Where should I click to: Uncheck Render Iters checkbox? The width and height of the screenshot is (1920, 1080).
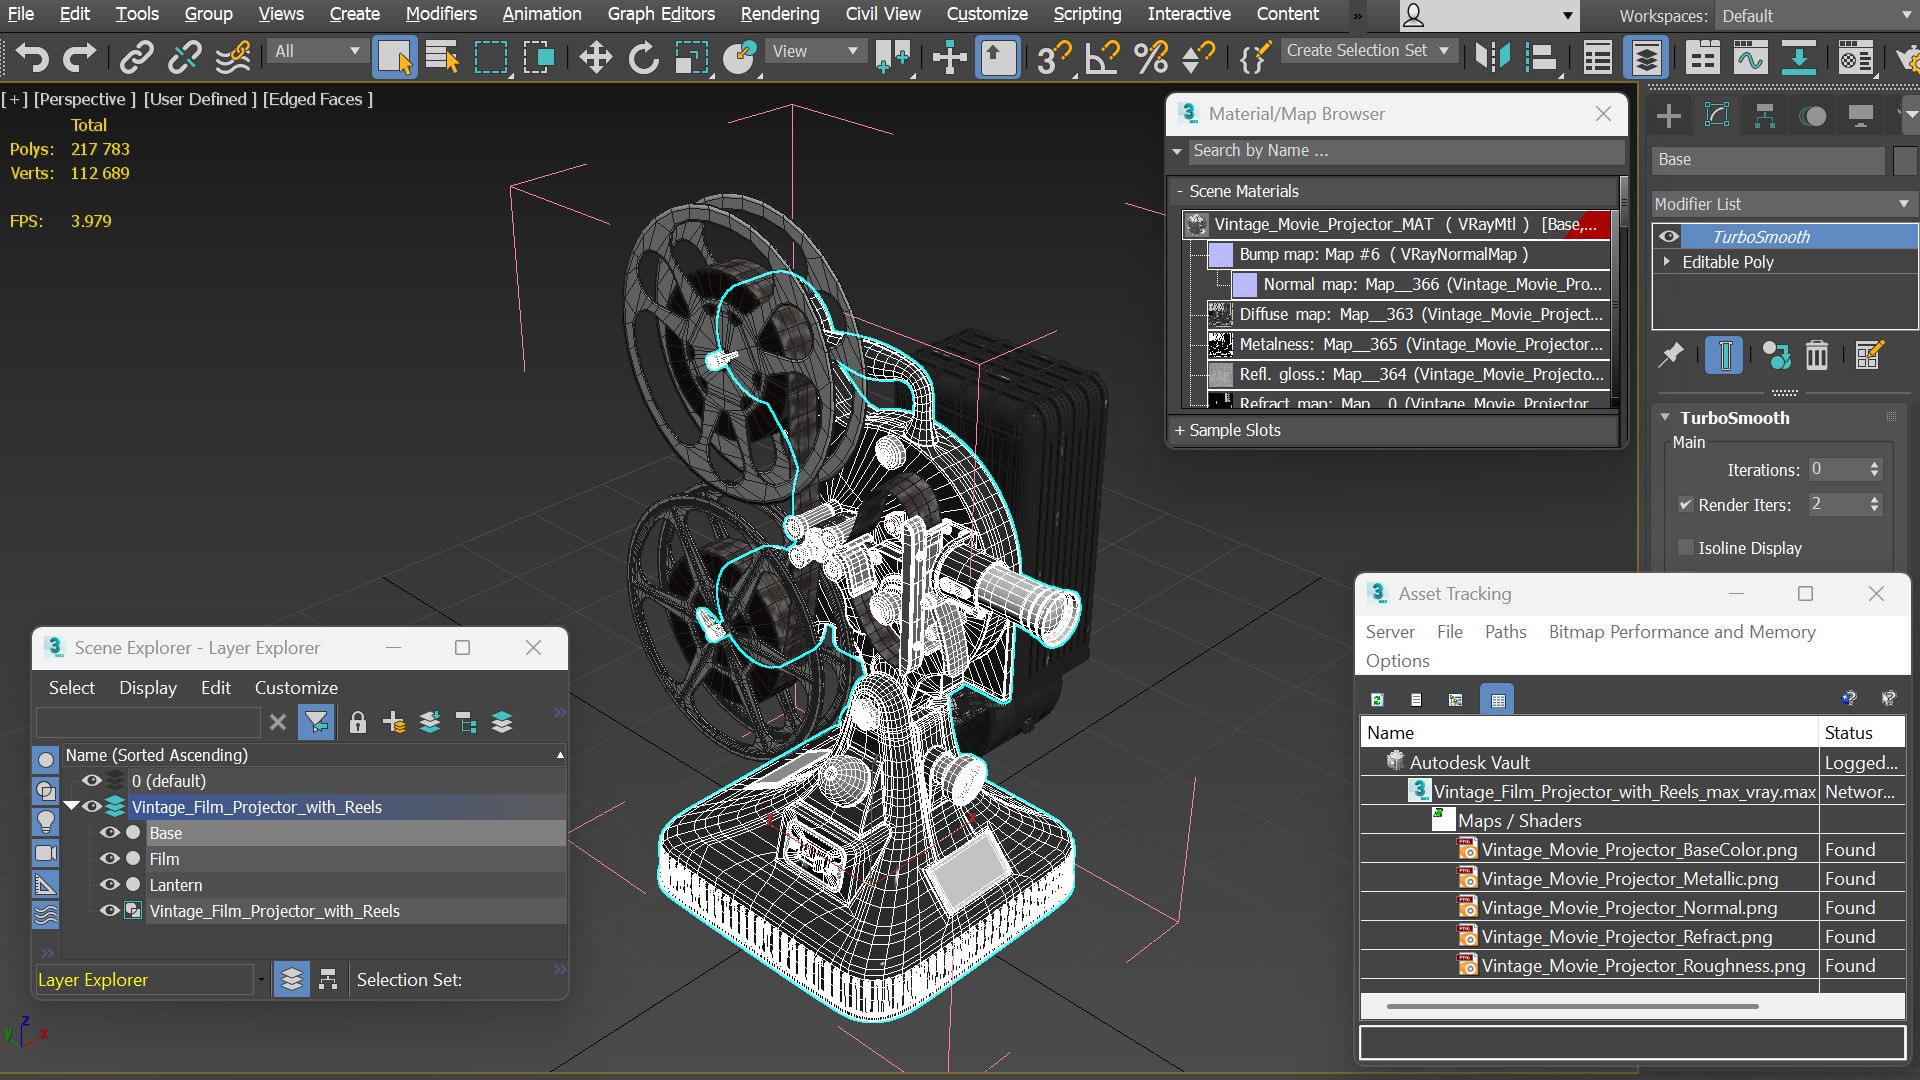(x=1685, y=505)
